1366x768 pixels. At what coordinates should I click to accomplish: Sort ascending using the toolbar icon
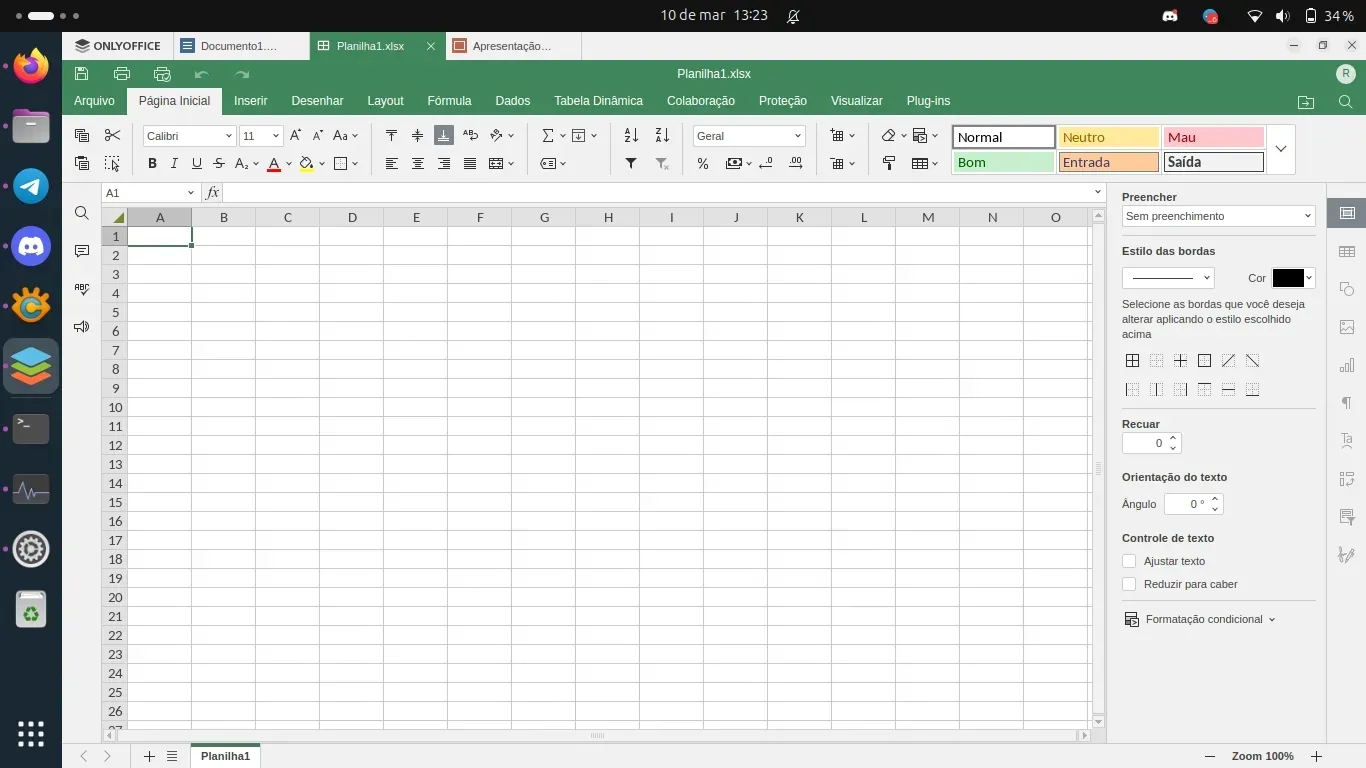point(631,136)
